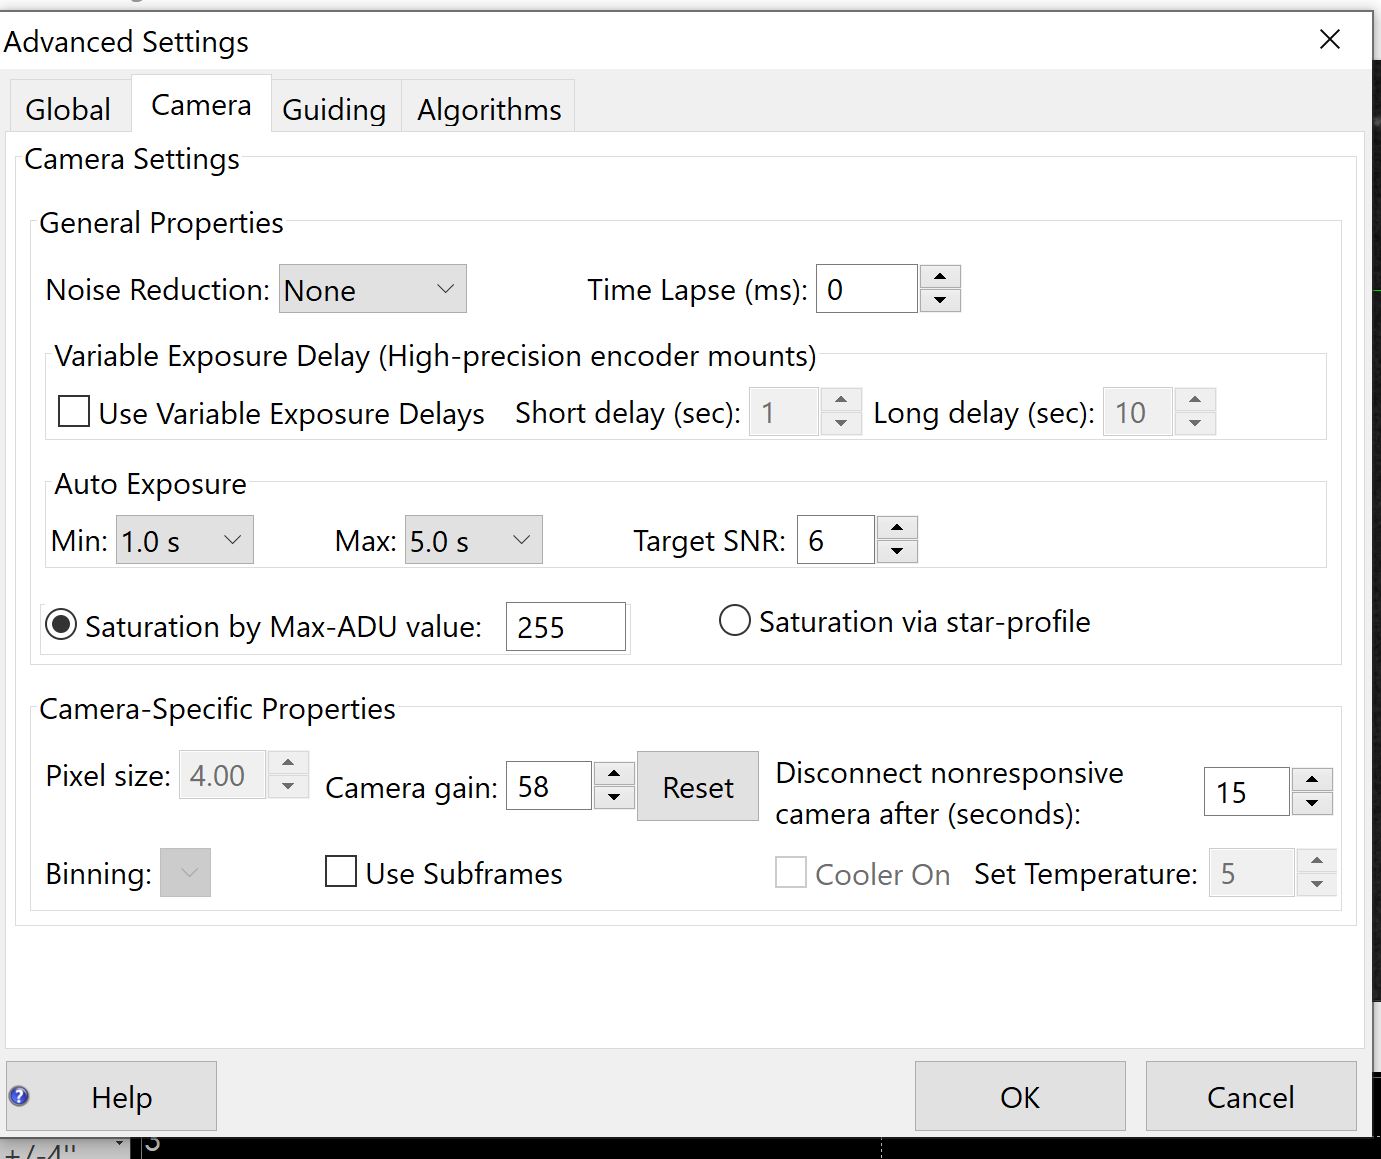Select Saturation via star-profile option
The width and height of the screenshot is (1381, 1159).
[735, 620]
